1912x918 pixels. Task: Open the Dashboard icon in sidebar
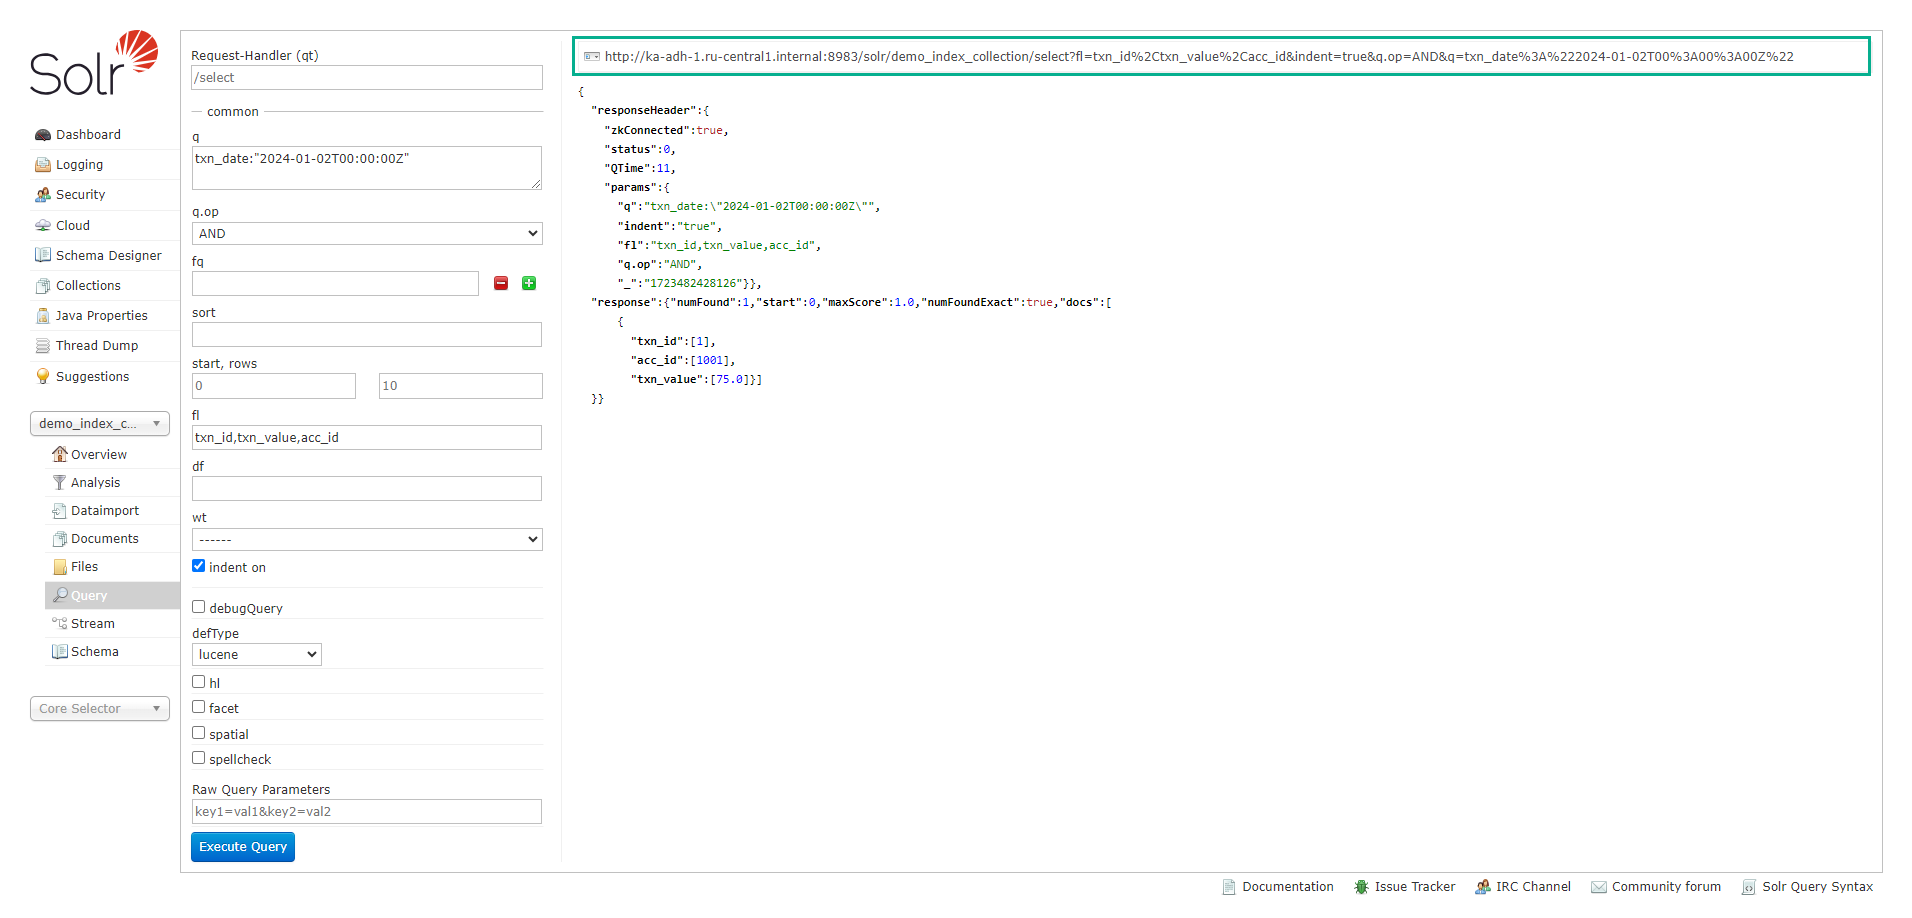click(x=43, y=135)
